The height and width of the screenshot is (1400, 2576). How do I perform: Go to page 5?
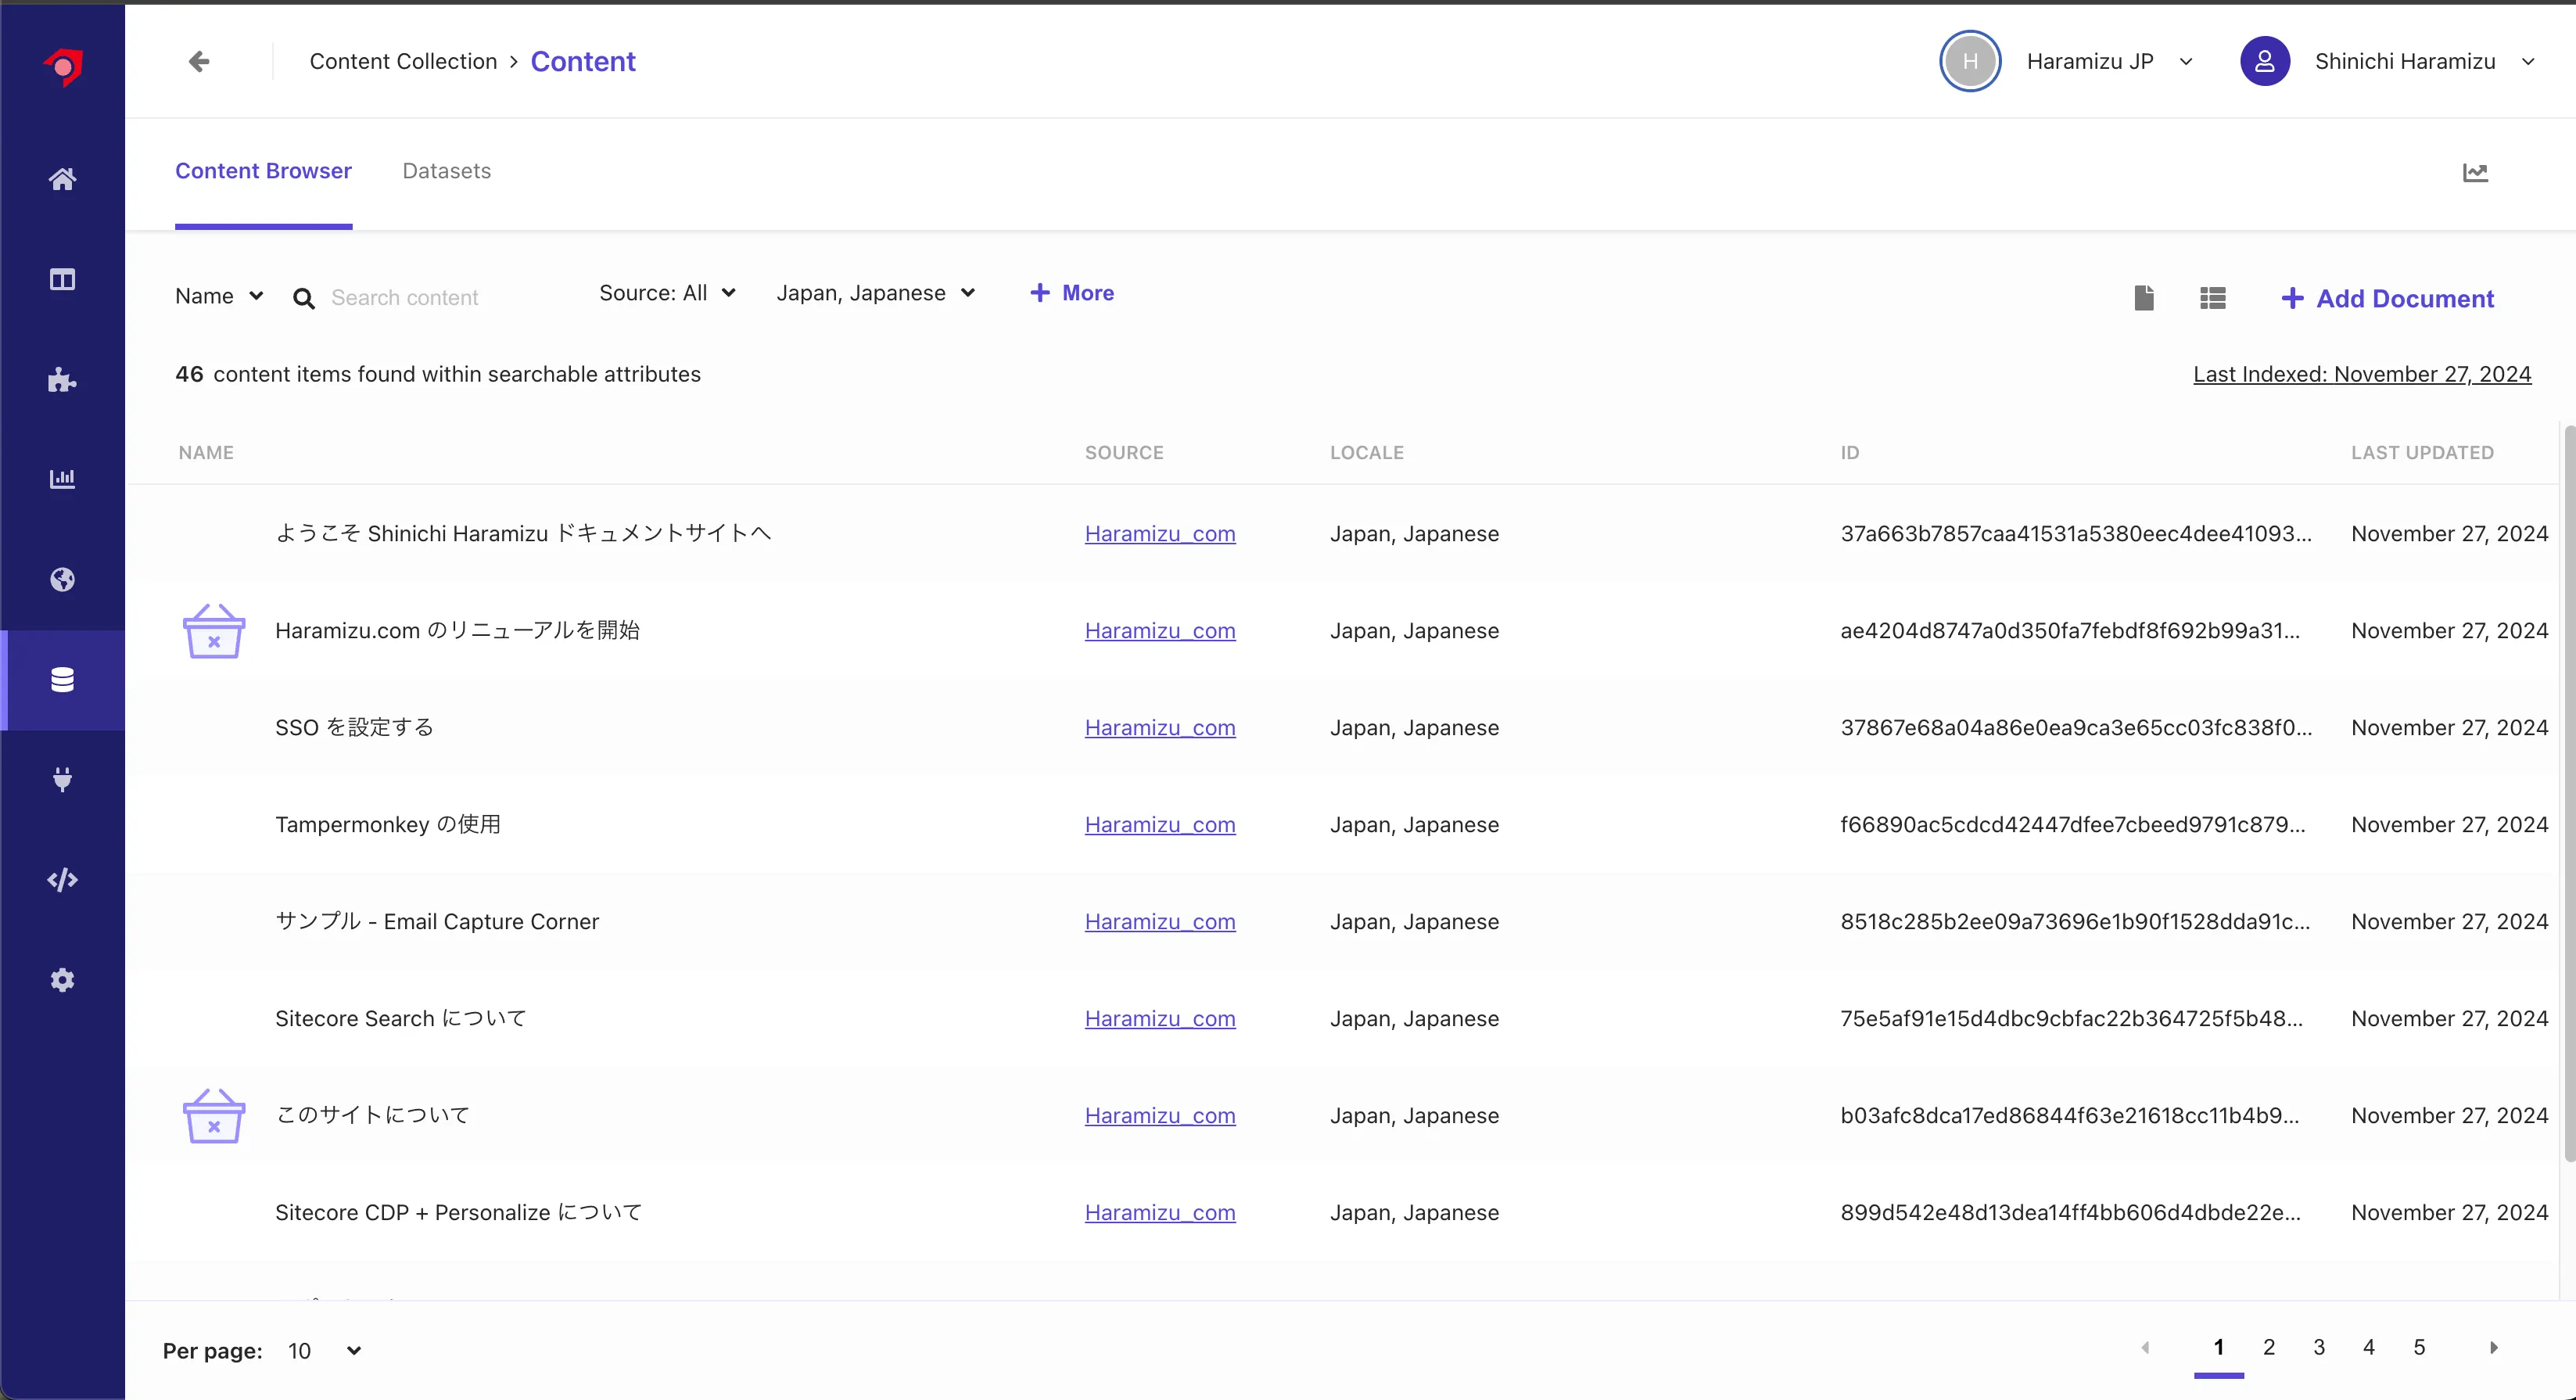pyautogui.click(x=2419, y=1347)
